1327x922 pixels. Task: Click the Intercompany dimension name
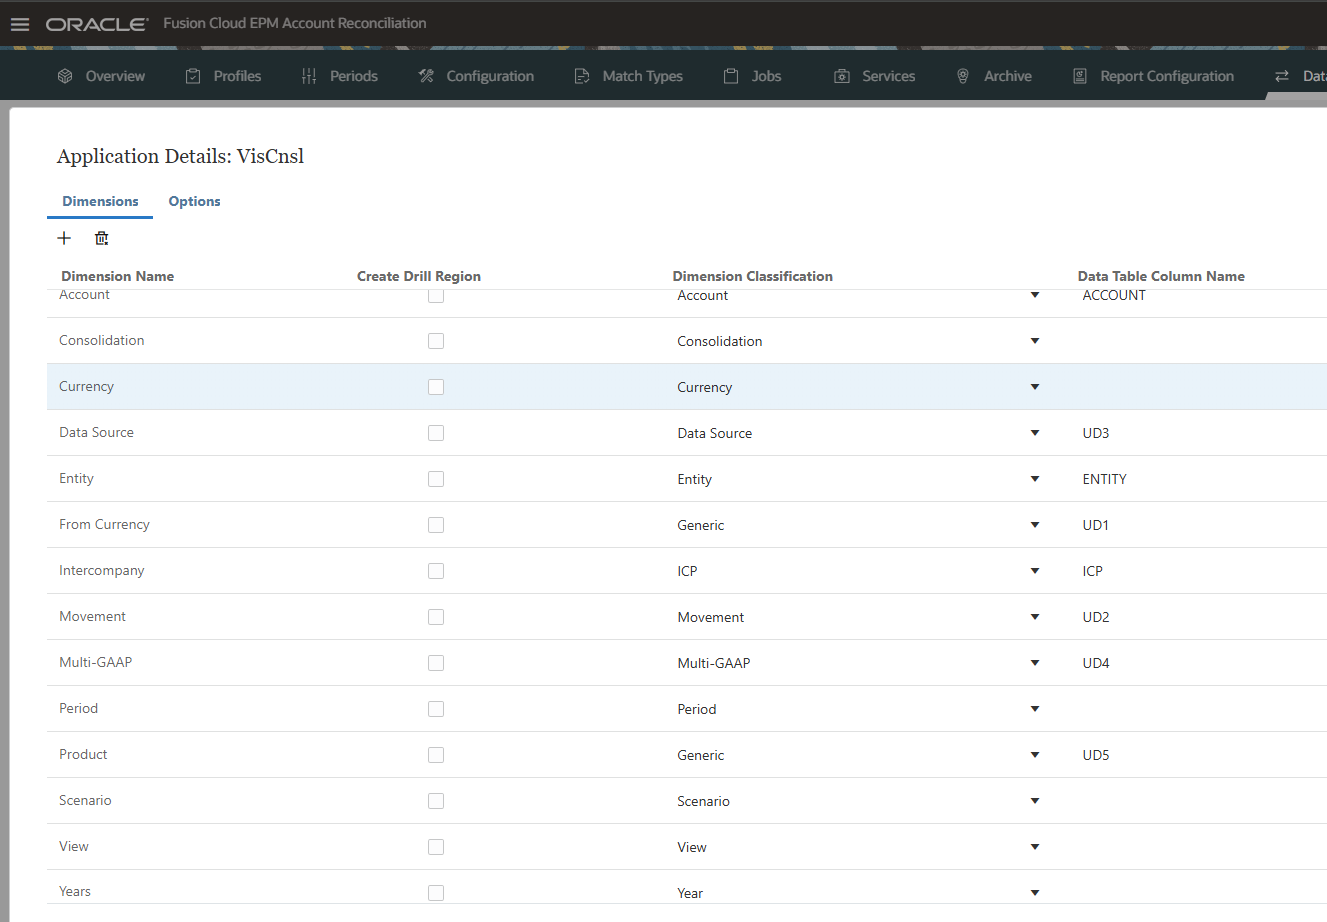tap(102, 570)
